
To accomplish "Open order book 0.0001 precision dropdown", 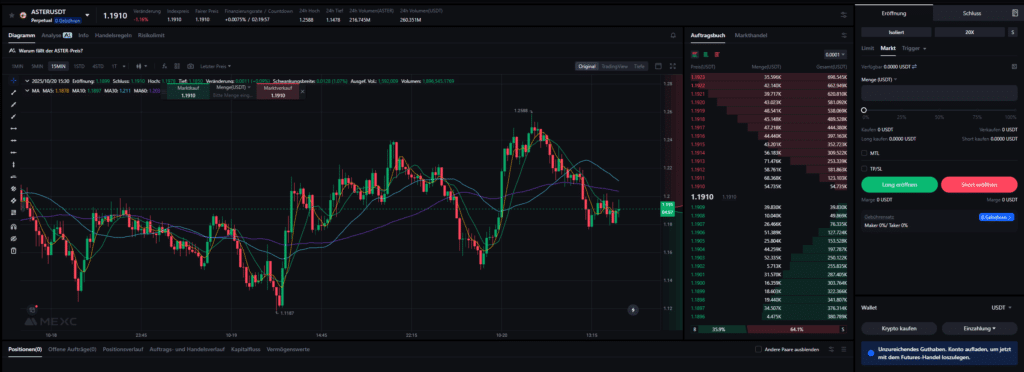I will [835, 55].
